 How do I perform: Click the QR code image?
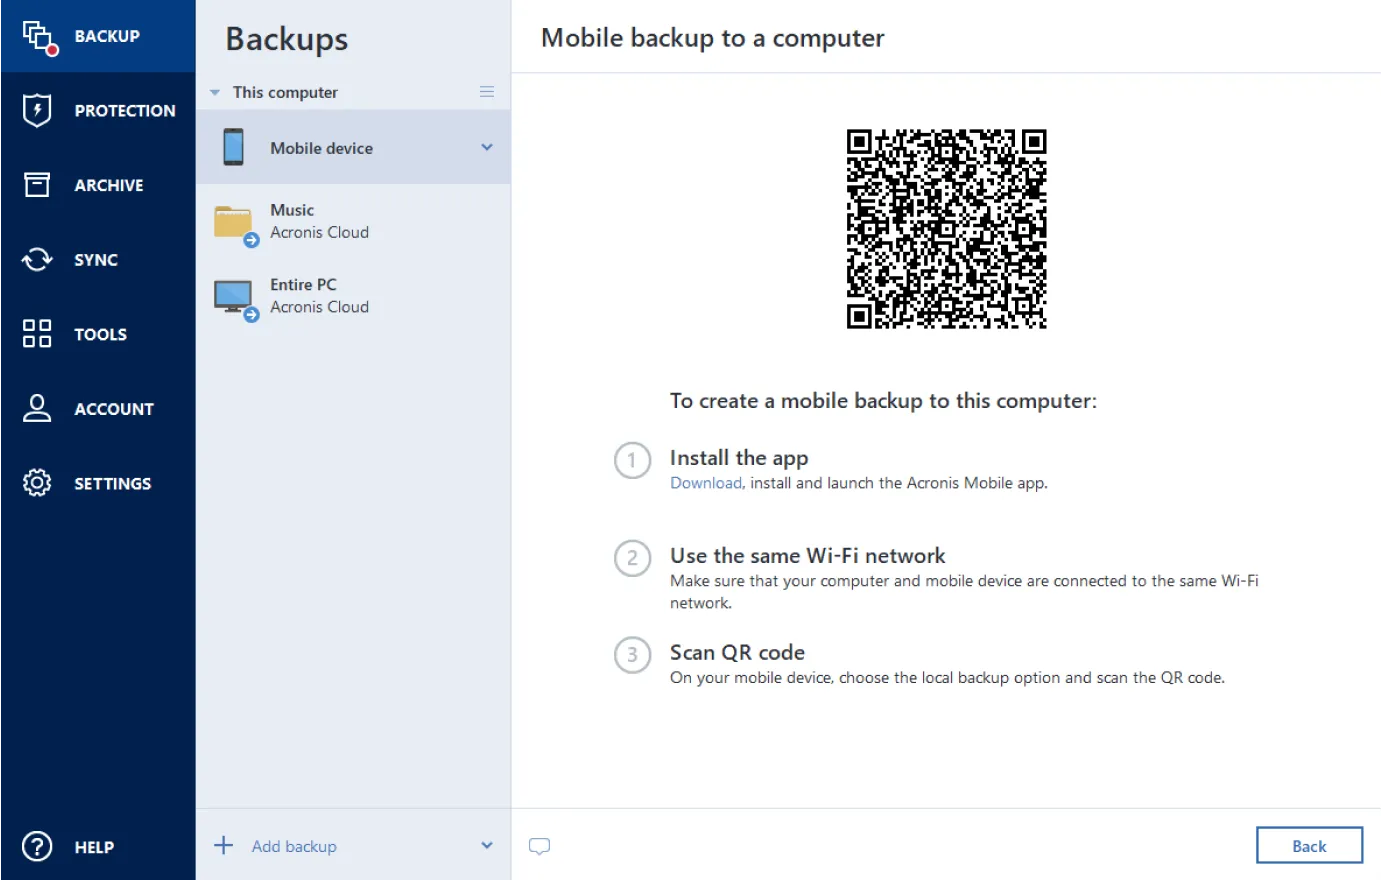pyautogui.click(x=946, y=228)
